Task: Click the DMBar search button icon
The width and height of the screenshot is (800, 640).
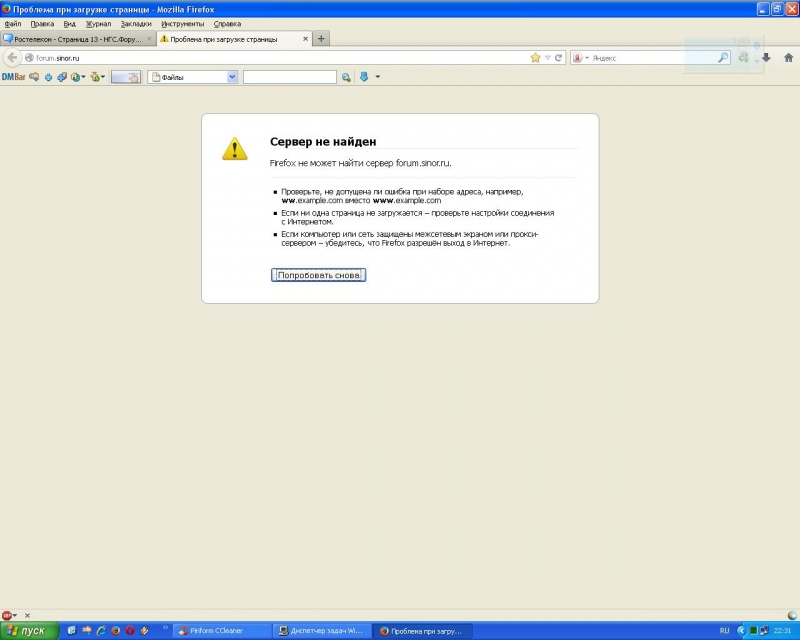Action: click(x=346, y=77)
